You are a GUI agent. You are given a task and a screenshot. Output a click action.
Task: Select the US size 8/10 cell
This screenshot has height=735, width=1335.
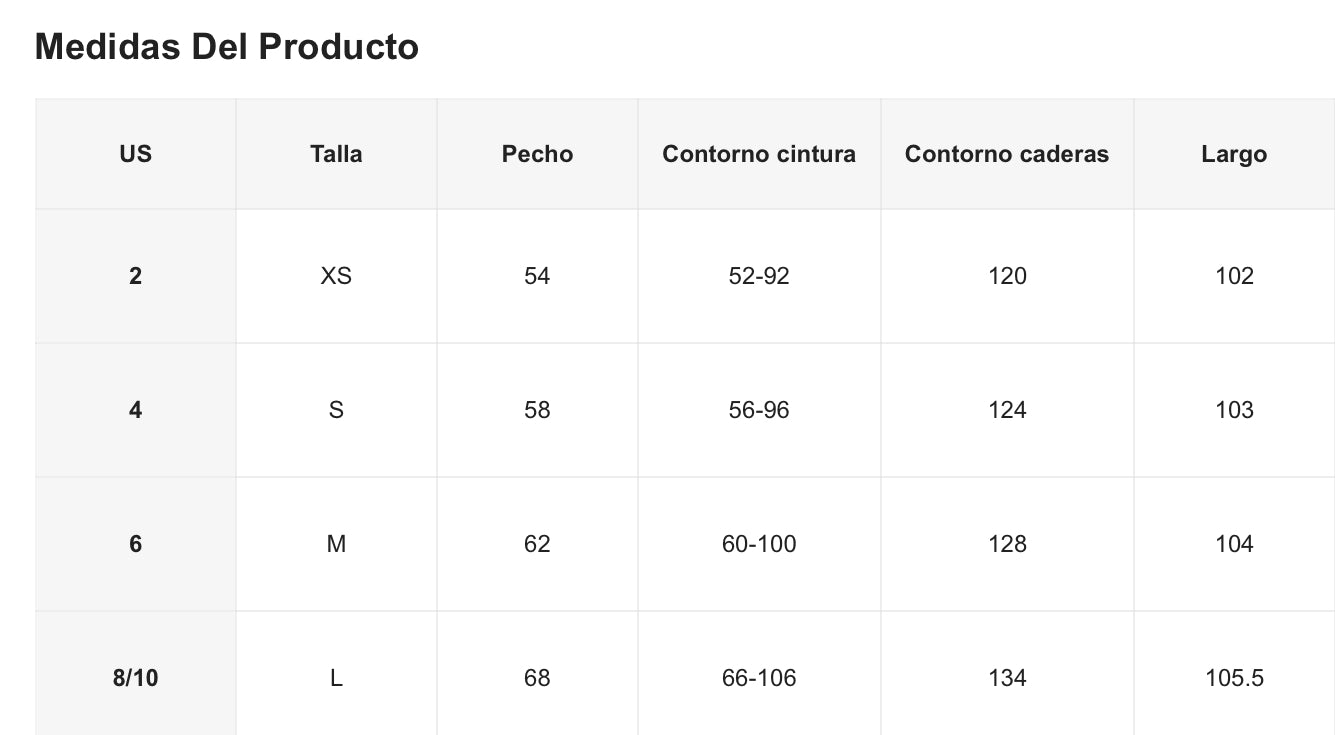(x=135, y=678)
